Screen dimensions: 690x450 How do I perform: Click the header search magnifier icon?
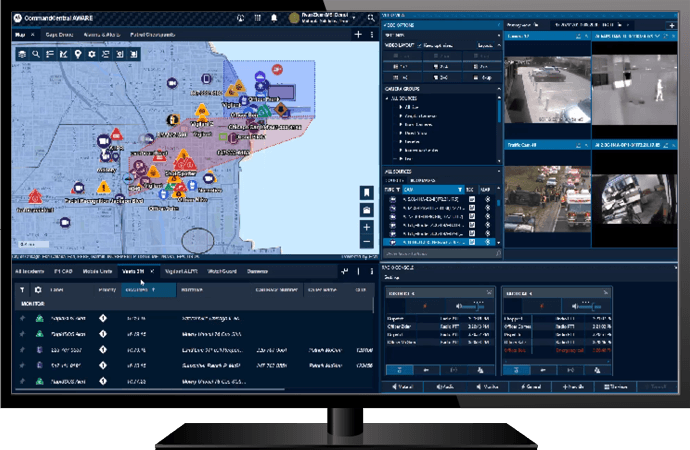click(x=371, y=18)
